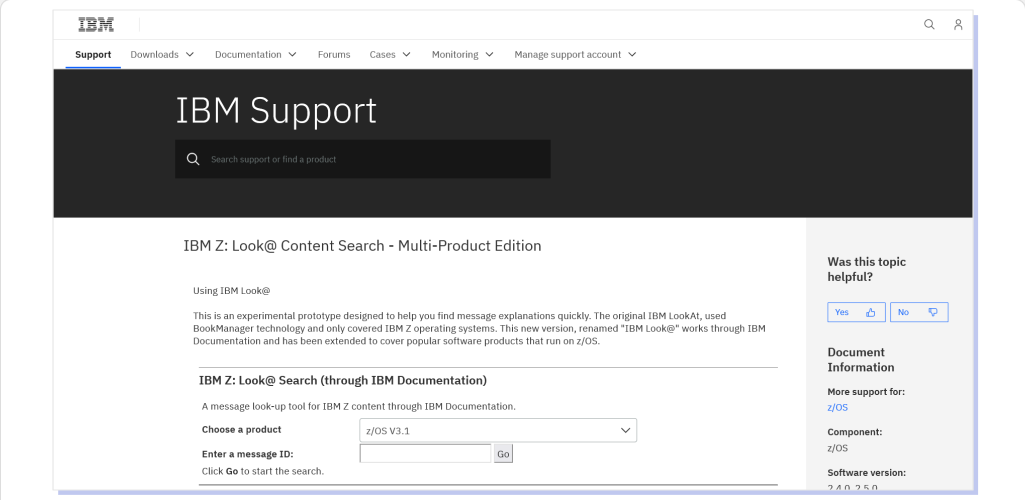Open the Forums menu item
The width and height of the screenshot is (1025, 500).
click(334, 55)
